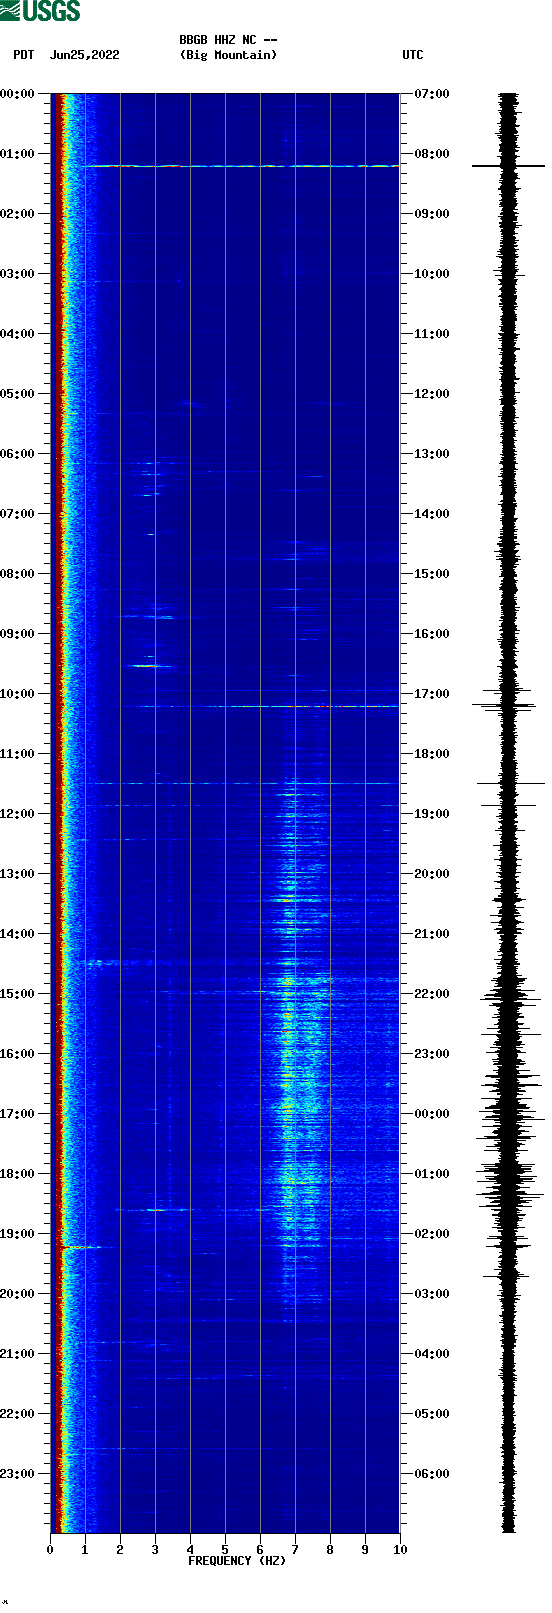Click the 00:00 UTC time label
This screenshot has height=1613, width=552.
tap(432, 1114)
